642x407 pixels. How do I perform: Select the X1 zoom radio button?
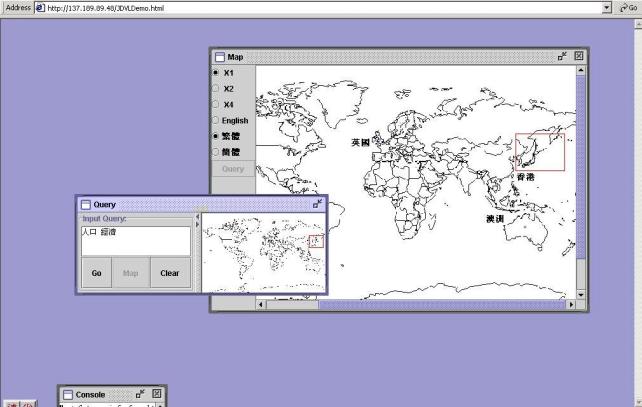point(216,73)
